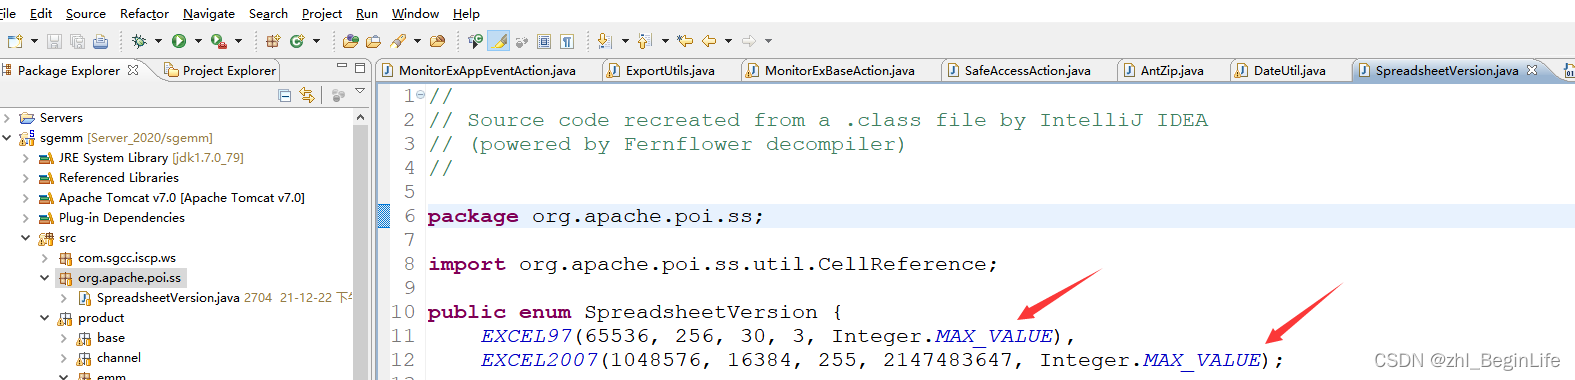Switch to AntZip.java tab
Image resolution: width=1575 pixels, height=380 pixels.
(x=1172, y=70)
